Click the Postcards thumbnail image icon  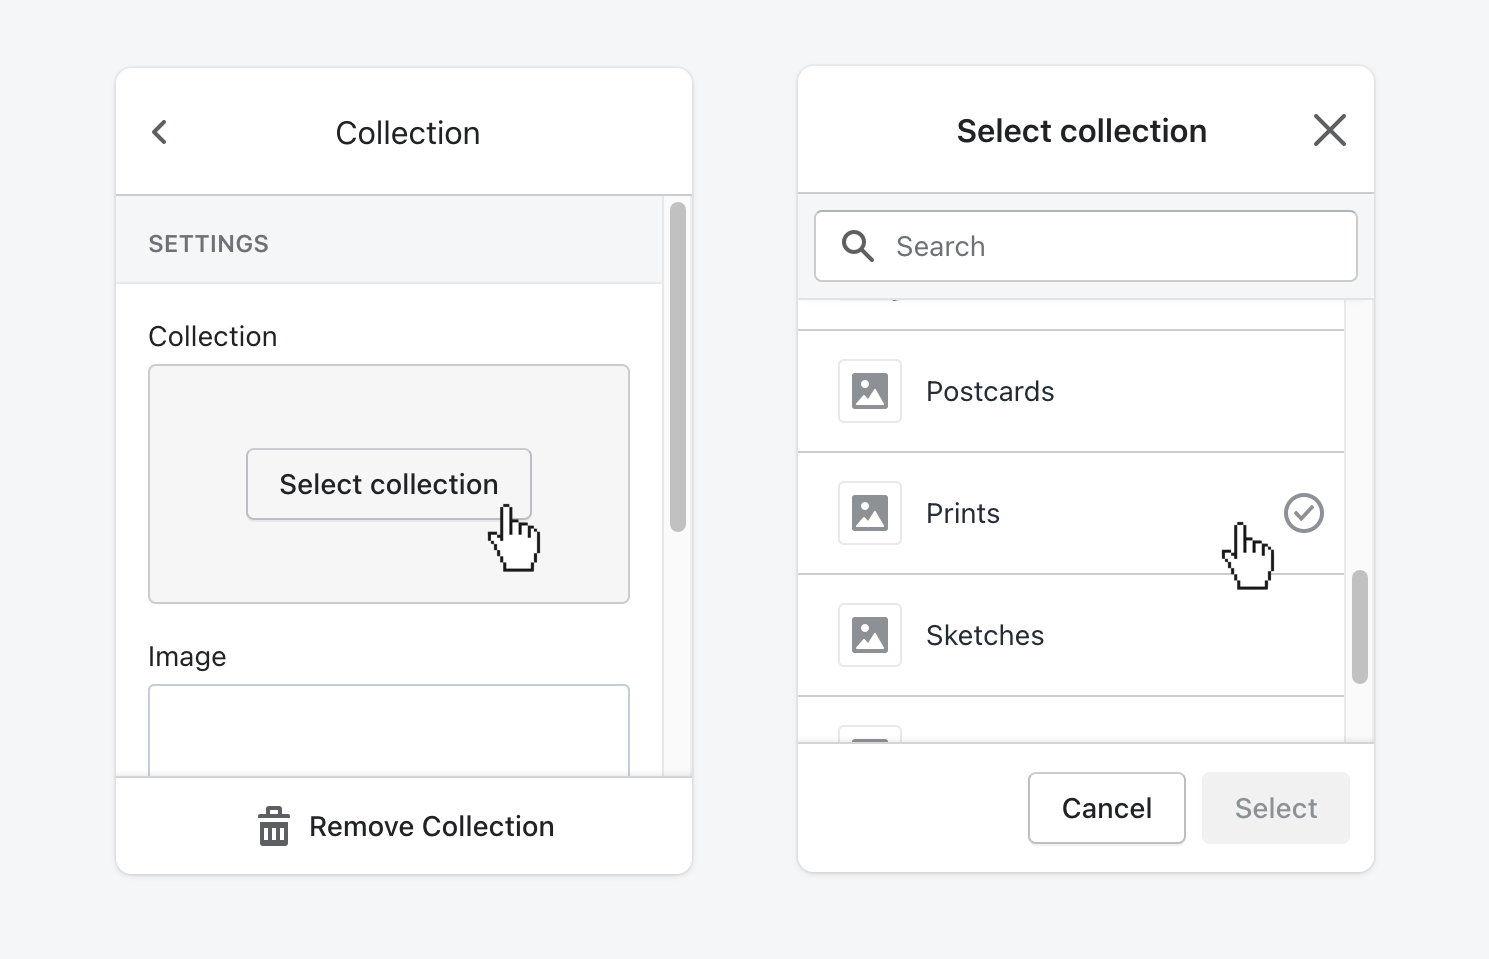870,391
